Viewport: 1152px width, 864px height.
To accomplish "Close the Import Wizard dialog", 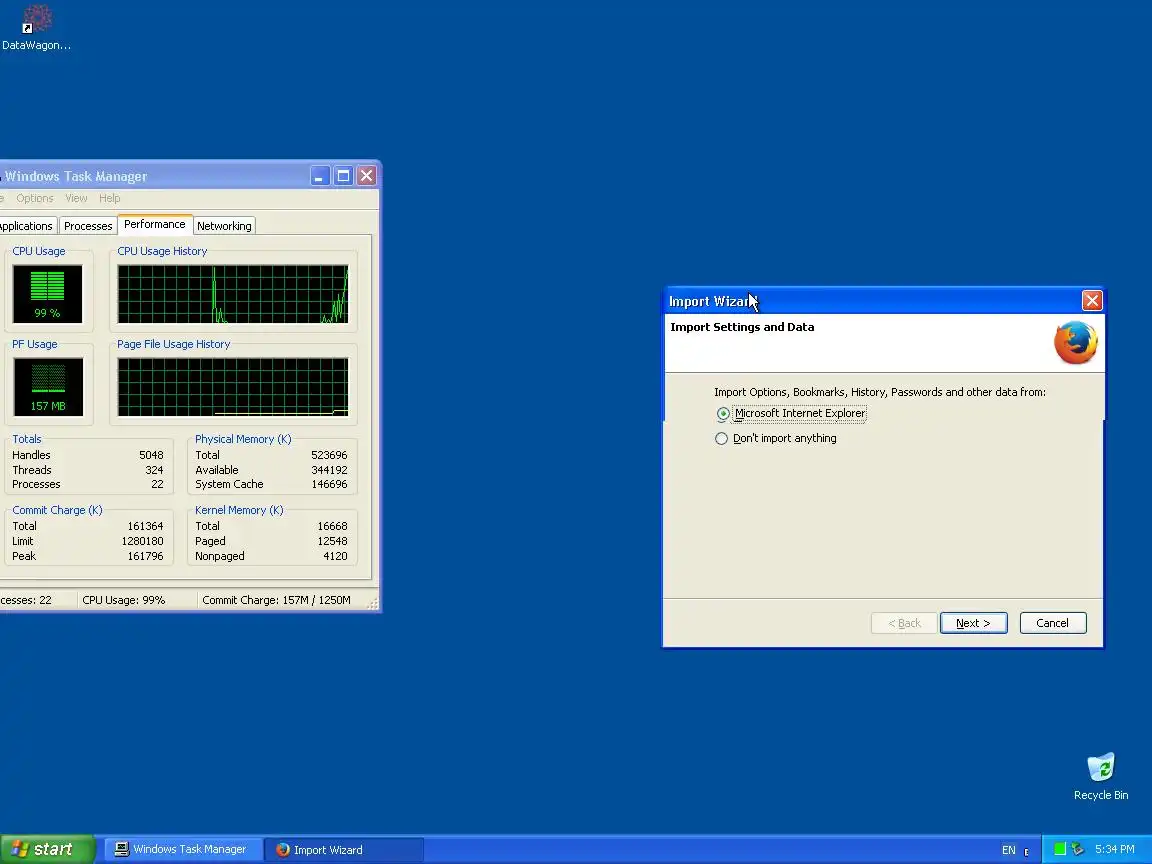I will [x=1092, y=300].
